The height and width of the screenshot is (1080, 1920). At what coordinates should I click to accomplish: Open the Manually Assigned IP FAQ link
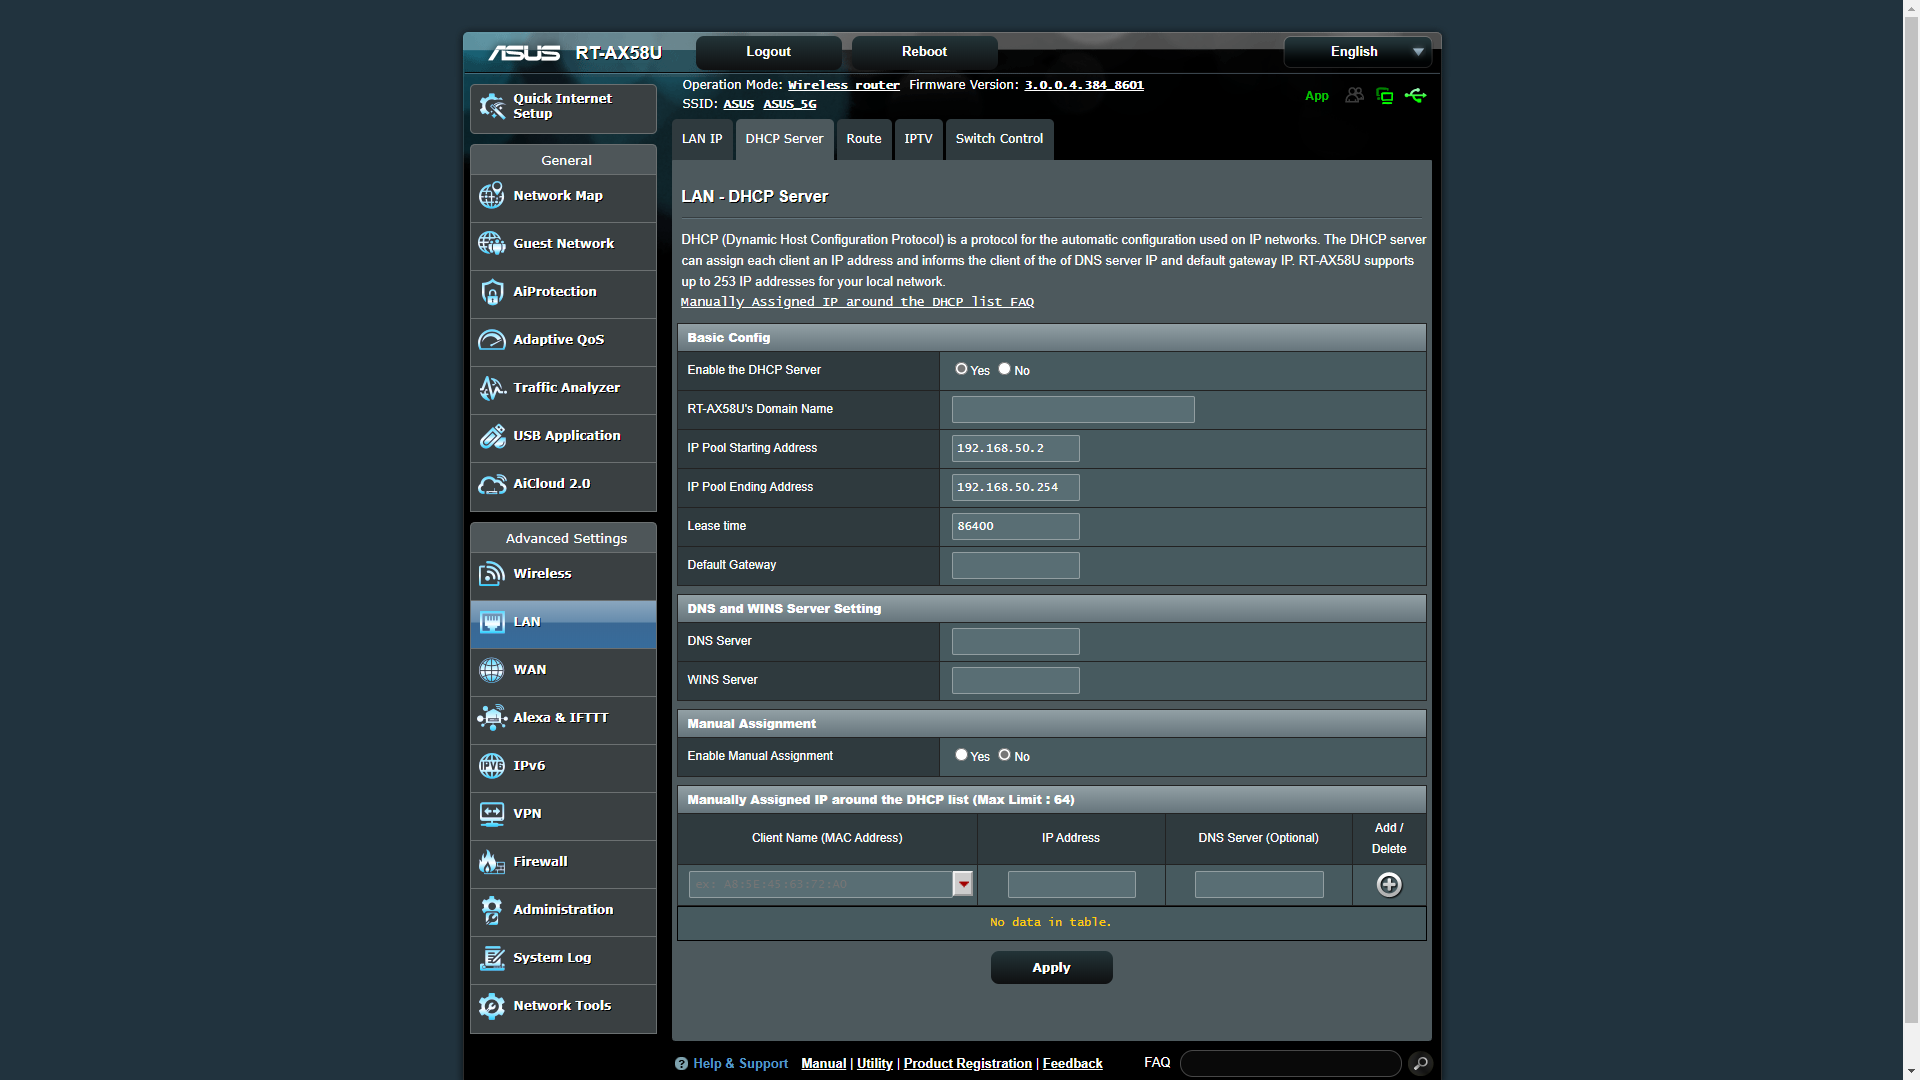point(857,302)
